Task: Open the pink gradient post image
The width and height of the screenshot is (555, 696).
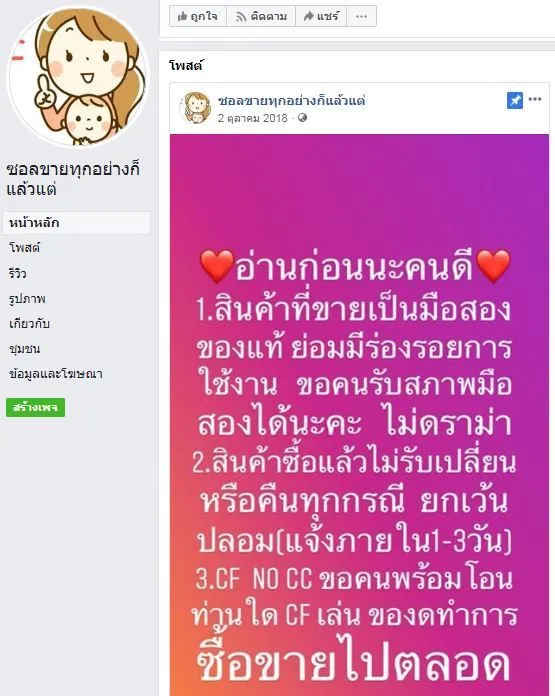Action: point(359,415)
